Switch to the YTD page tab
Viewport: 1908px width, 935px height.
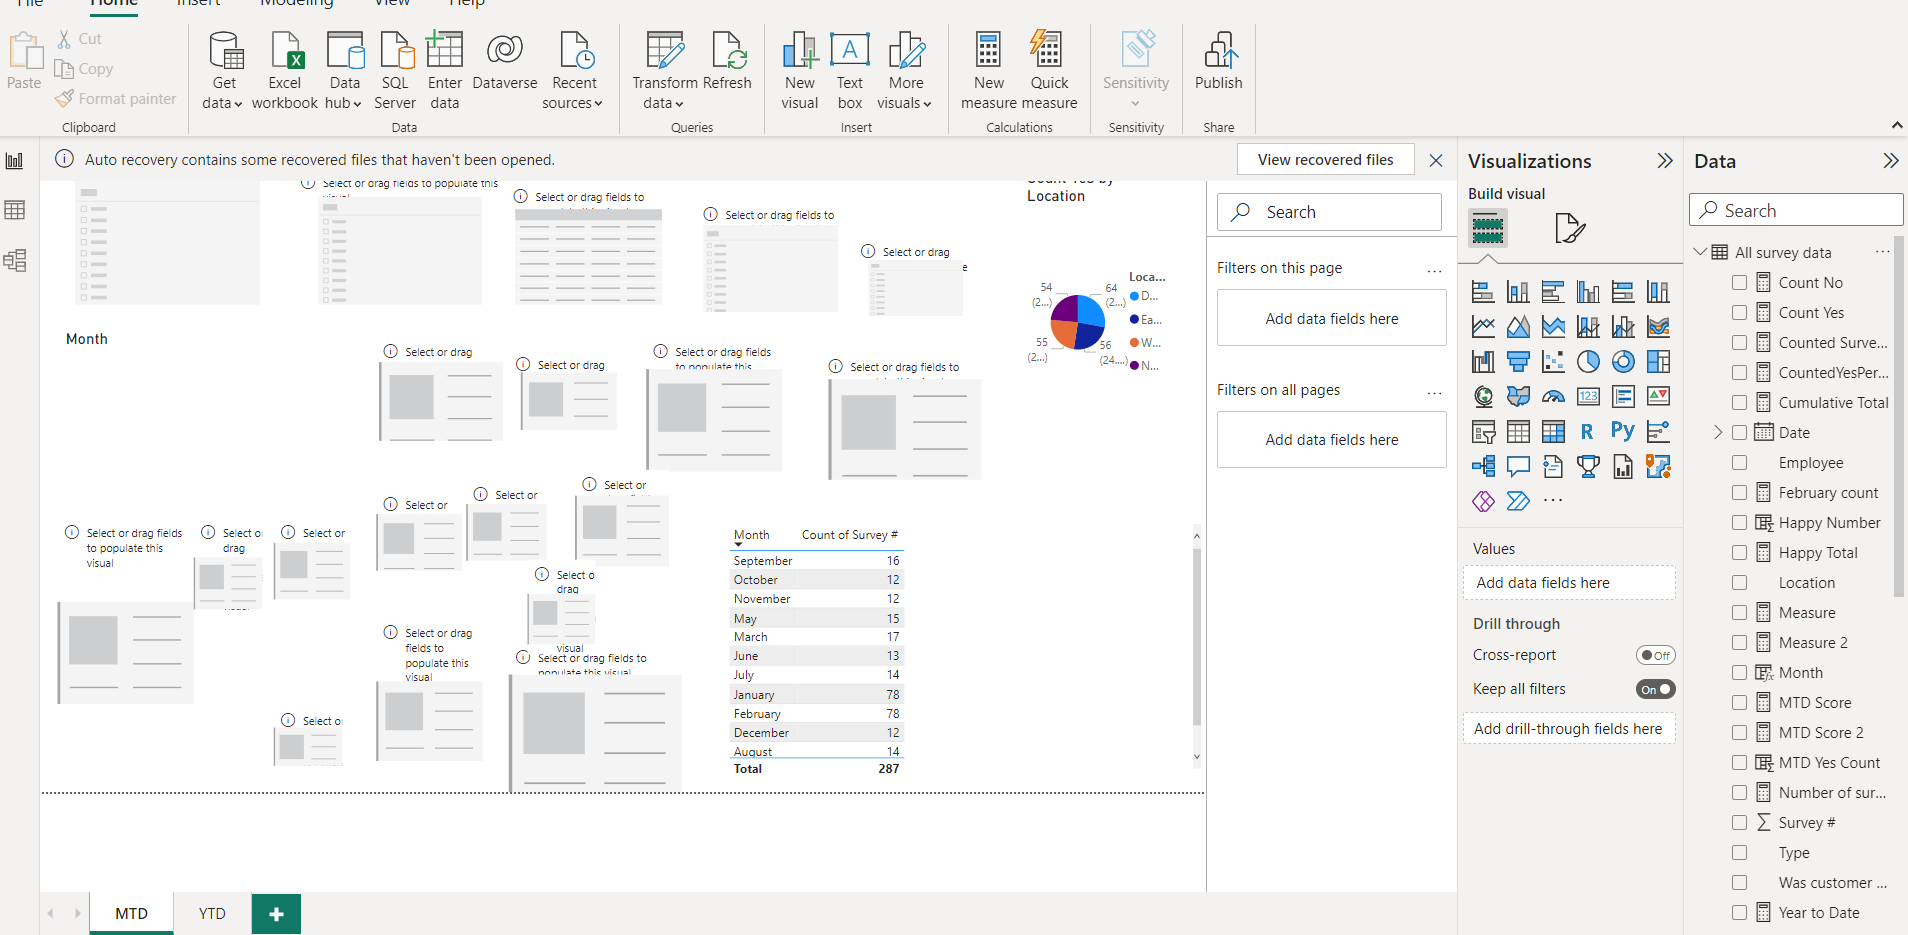(x=212, y=914)
